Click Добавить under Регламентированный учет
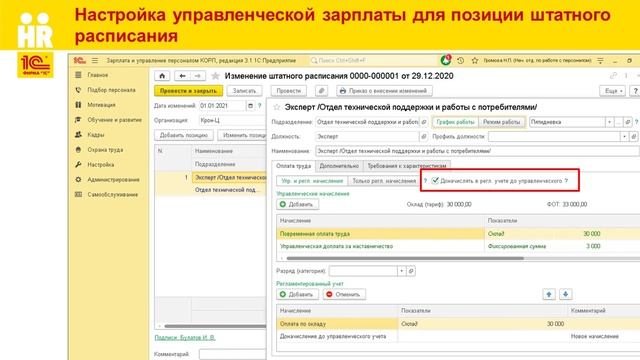The image size is (640, 360). click(x=297, y=294)
